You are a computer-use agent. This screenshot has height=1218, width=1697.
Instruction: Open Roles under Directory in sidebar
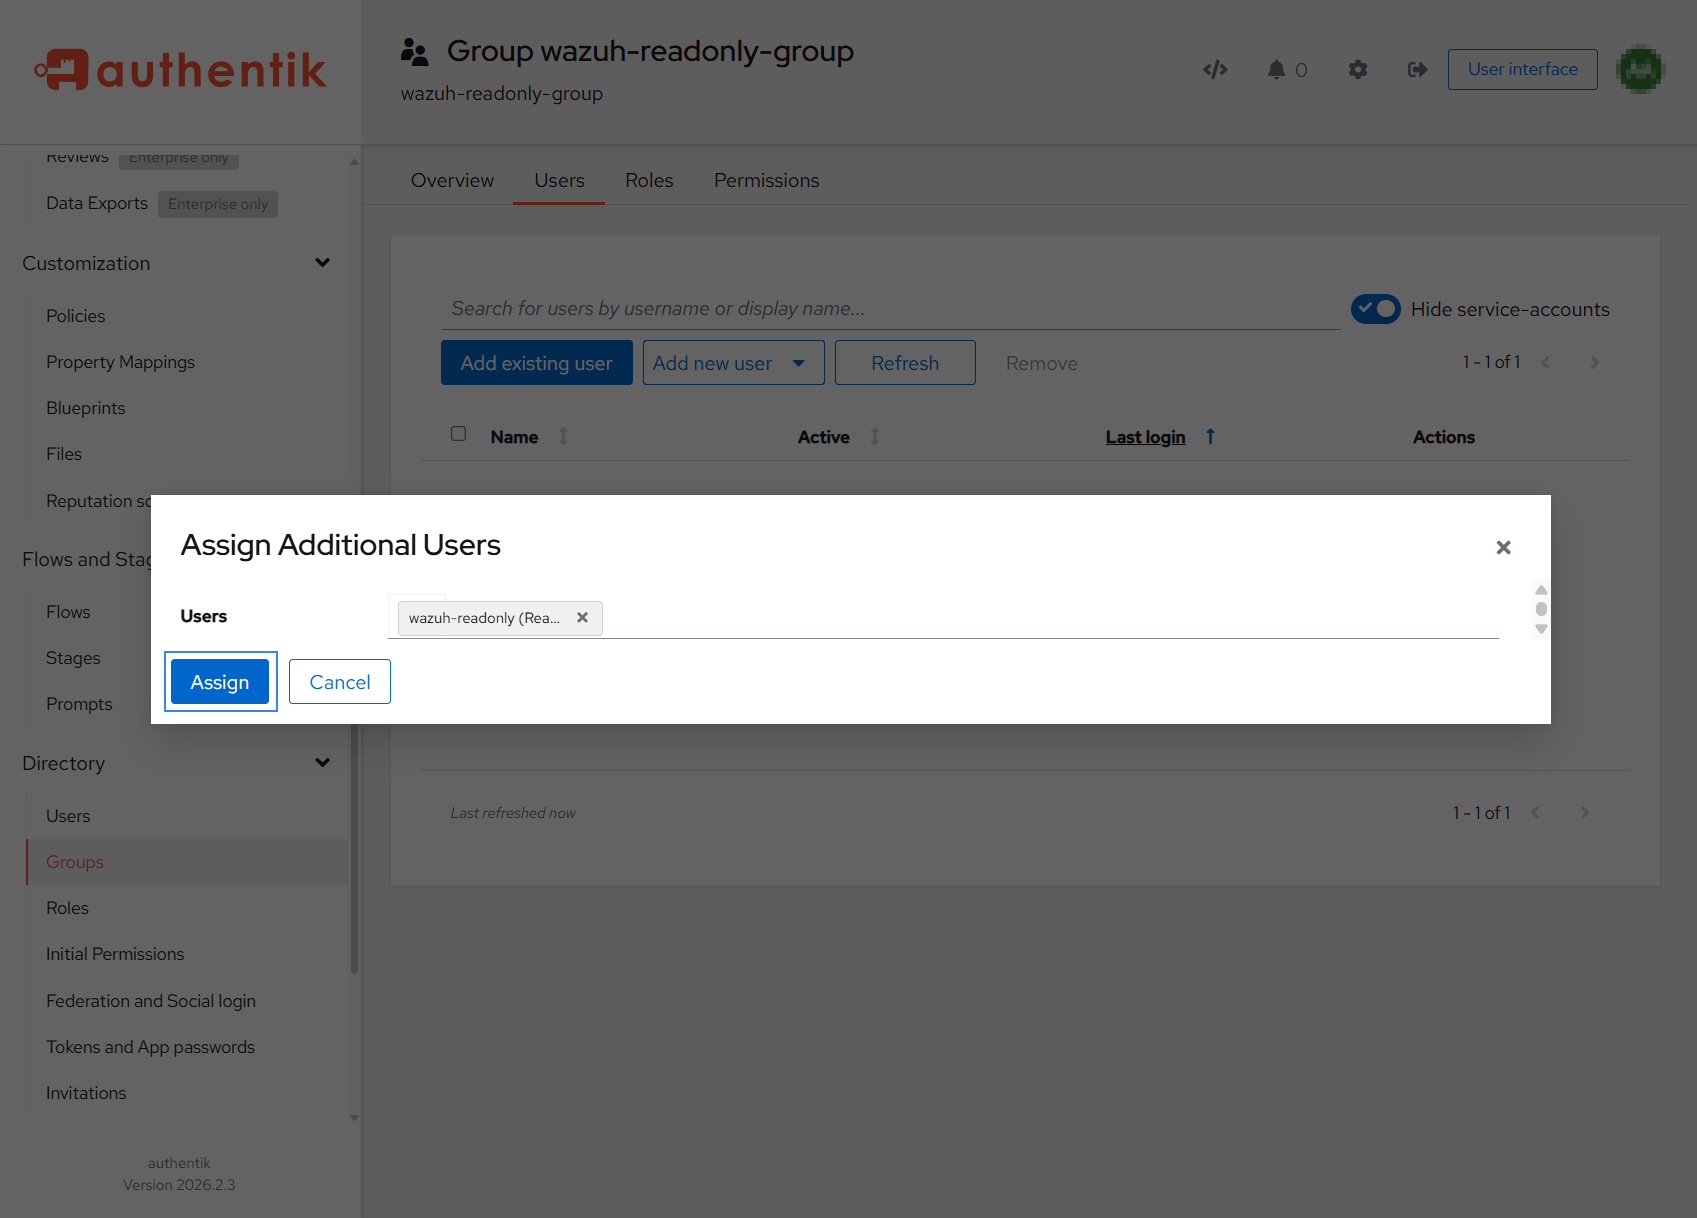(67, 907)
